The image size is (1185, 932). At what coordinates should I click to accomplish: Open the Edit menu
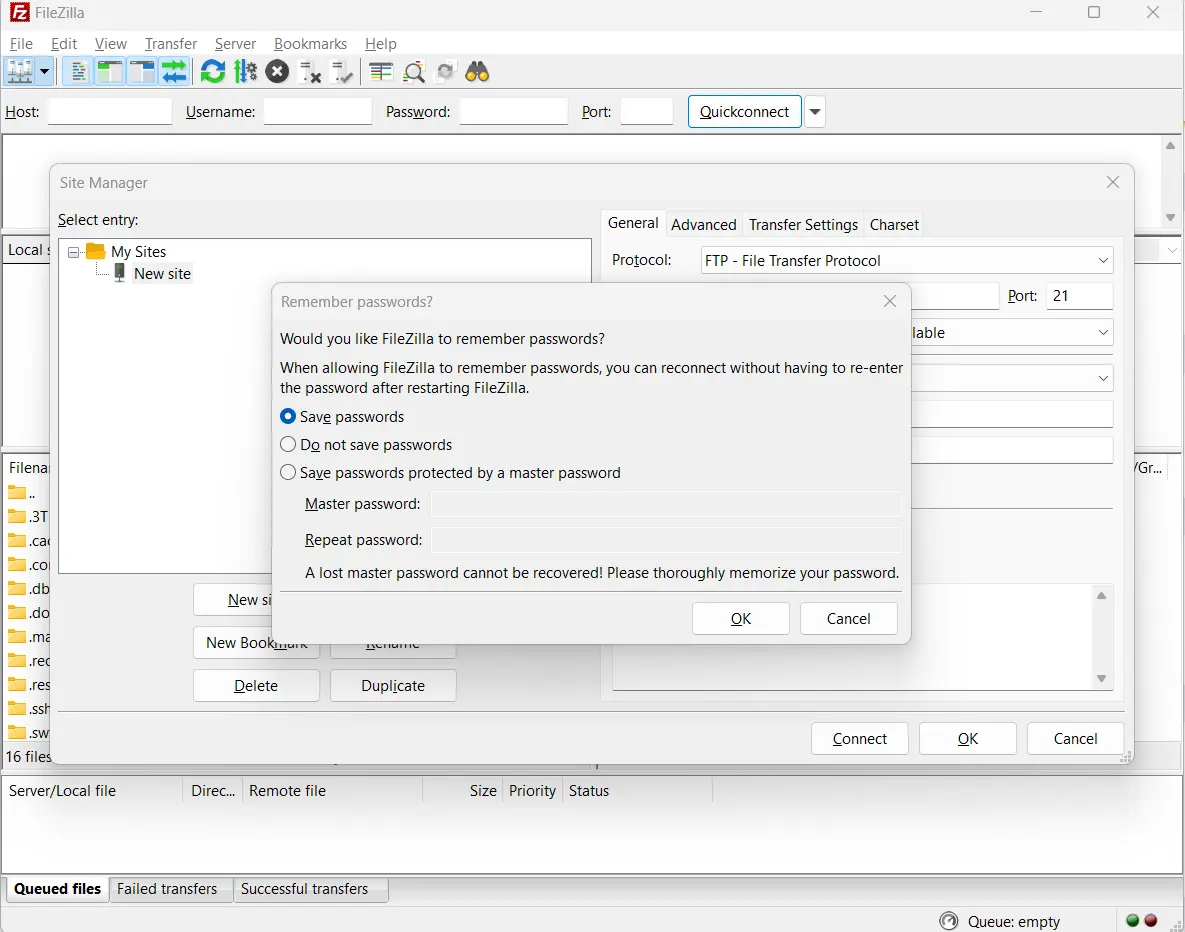[64, 44]
